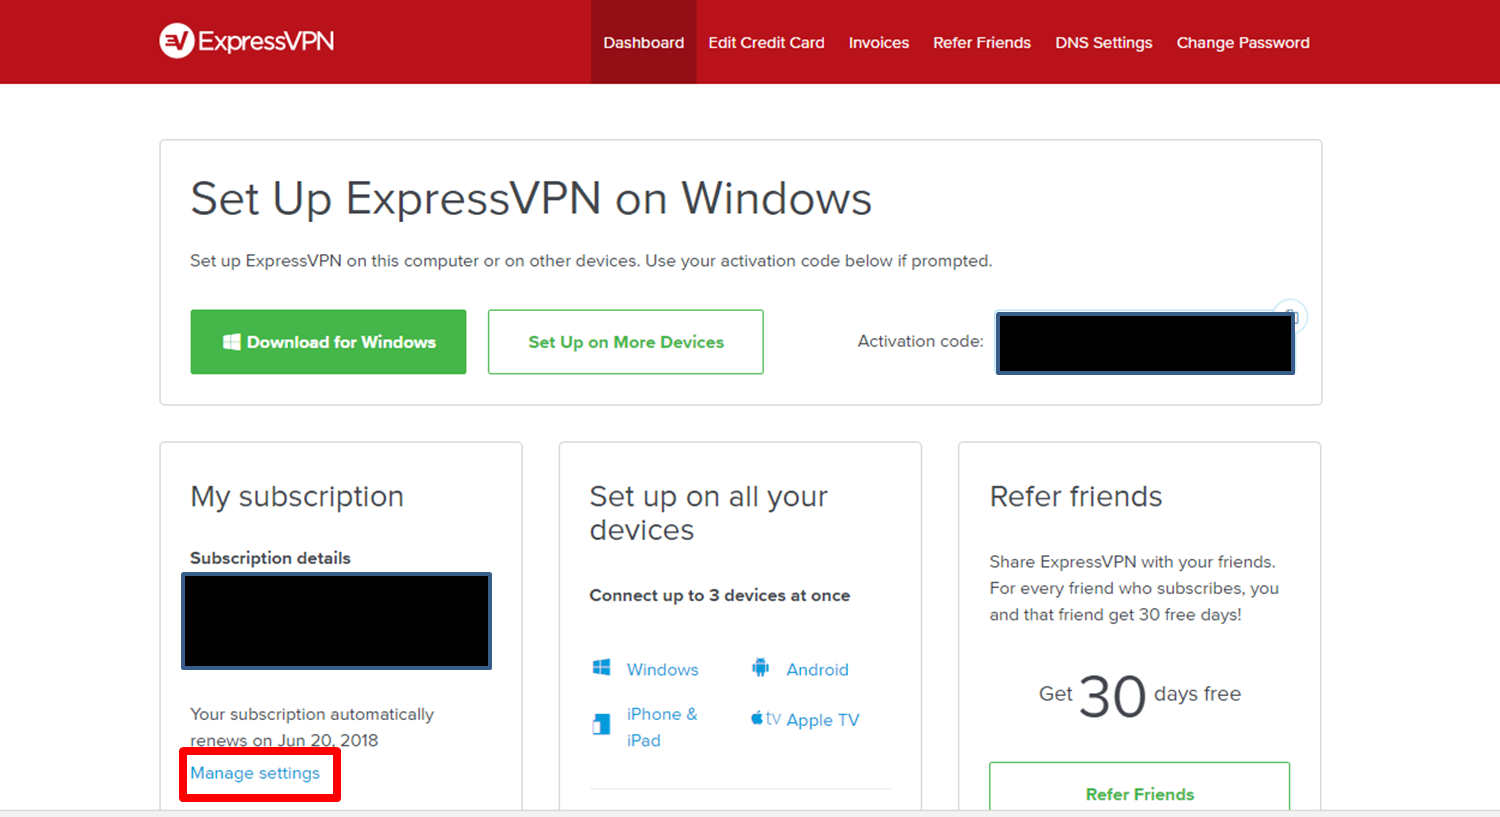Open the Windows setup link
Viewport: 1500px width, 817px height.
click(x=663, y=670)
